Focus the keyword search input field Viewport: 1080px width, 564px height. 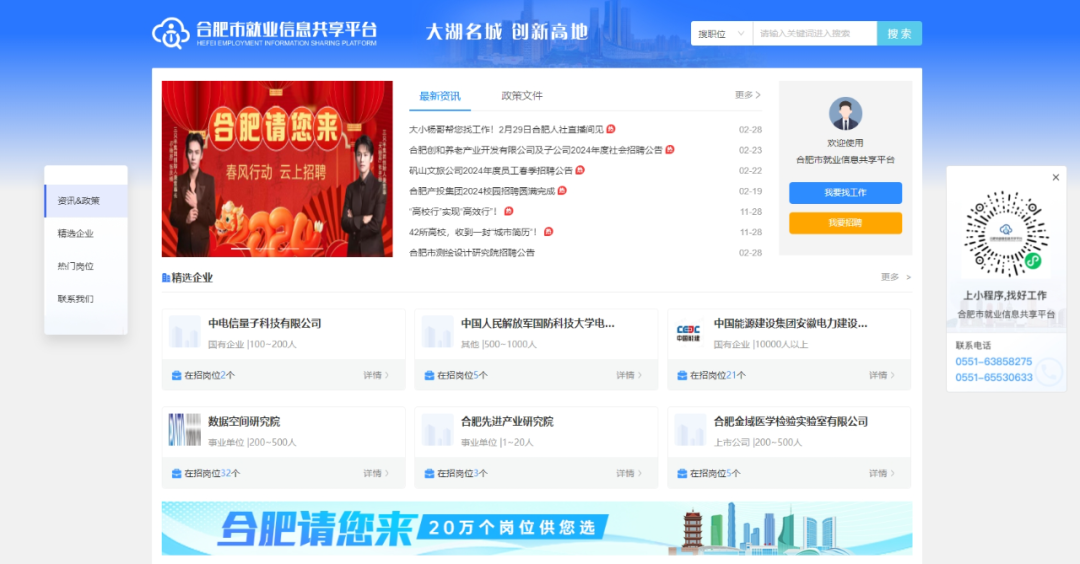[815, 33]
